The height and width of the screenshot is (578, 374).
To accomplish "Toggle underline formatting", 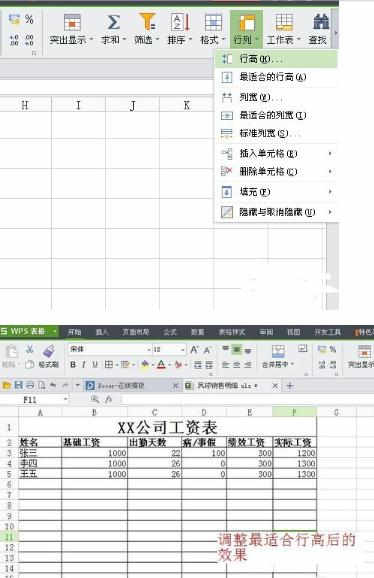I will pyautogui.click(x=95, y=365).
